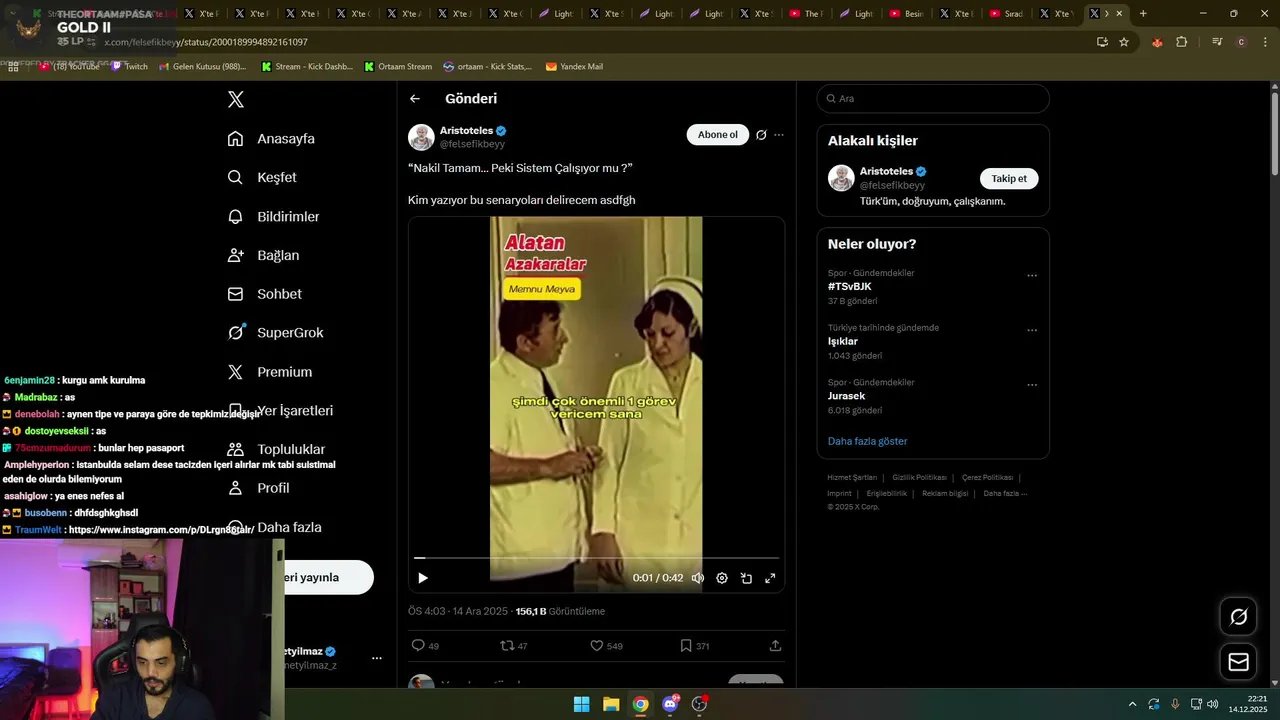
Task: Click Daha fazla göster link
Action: pyautogui.click(x=868, y=441)
